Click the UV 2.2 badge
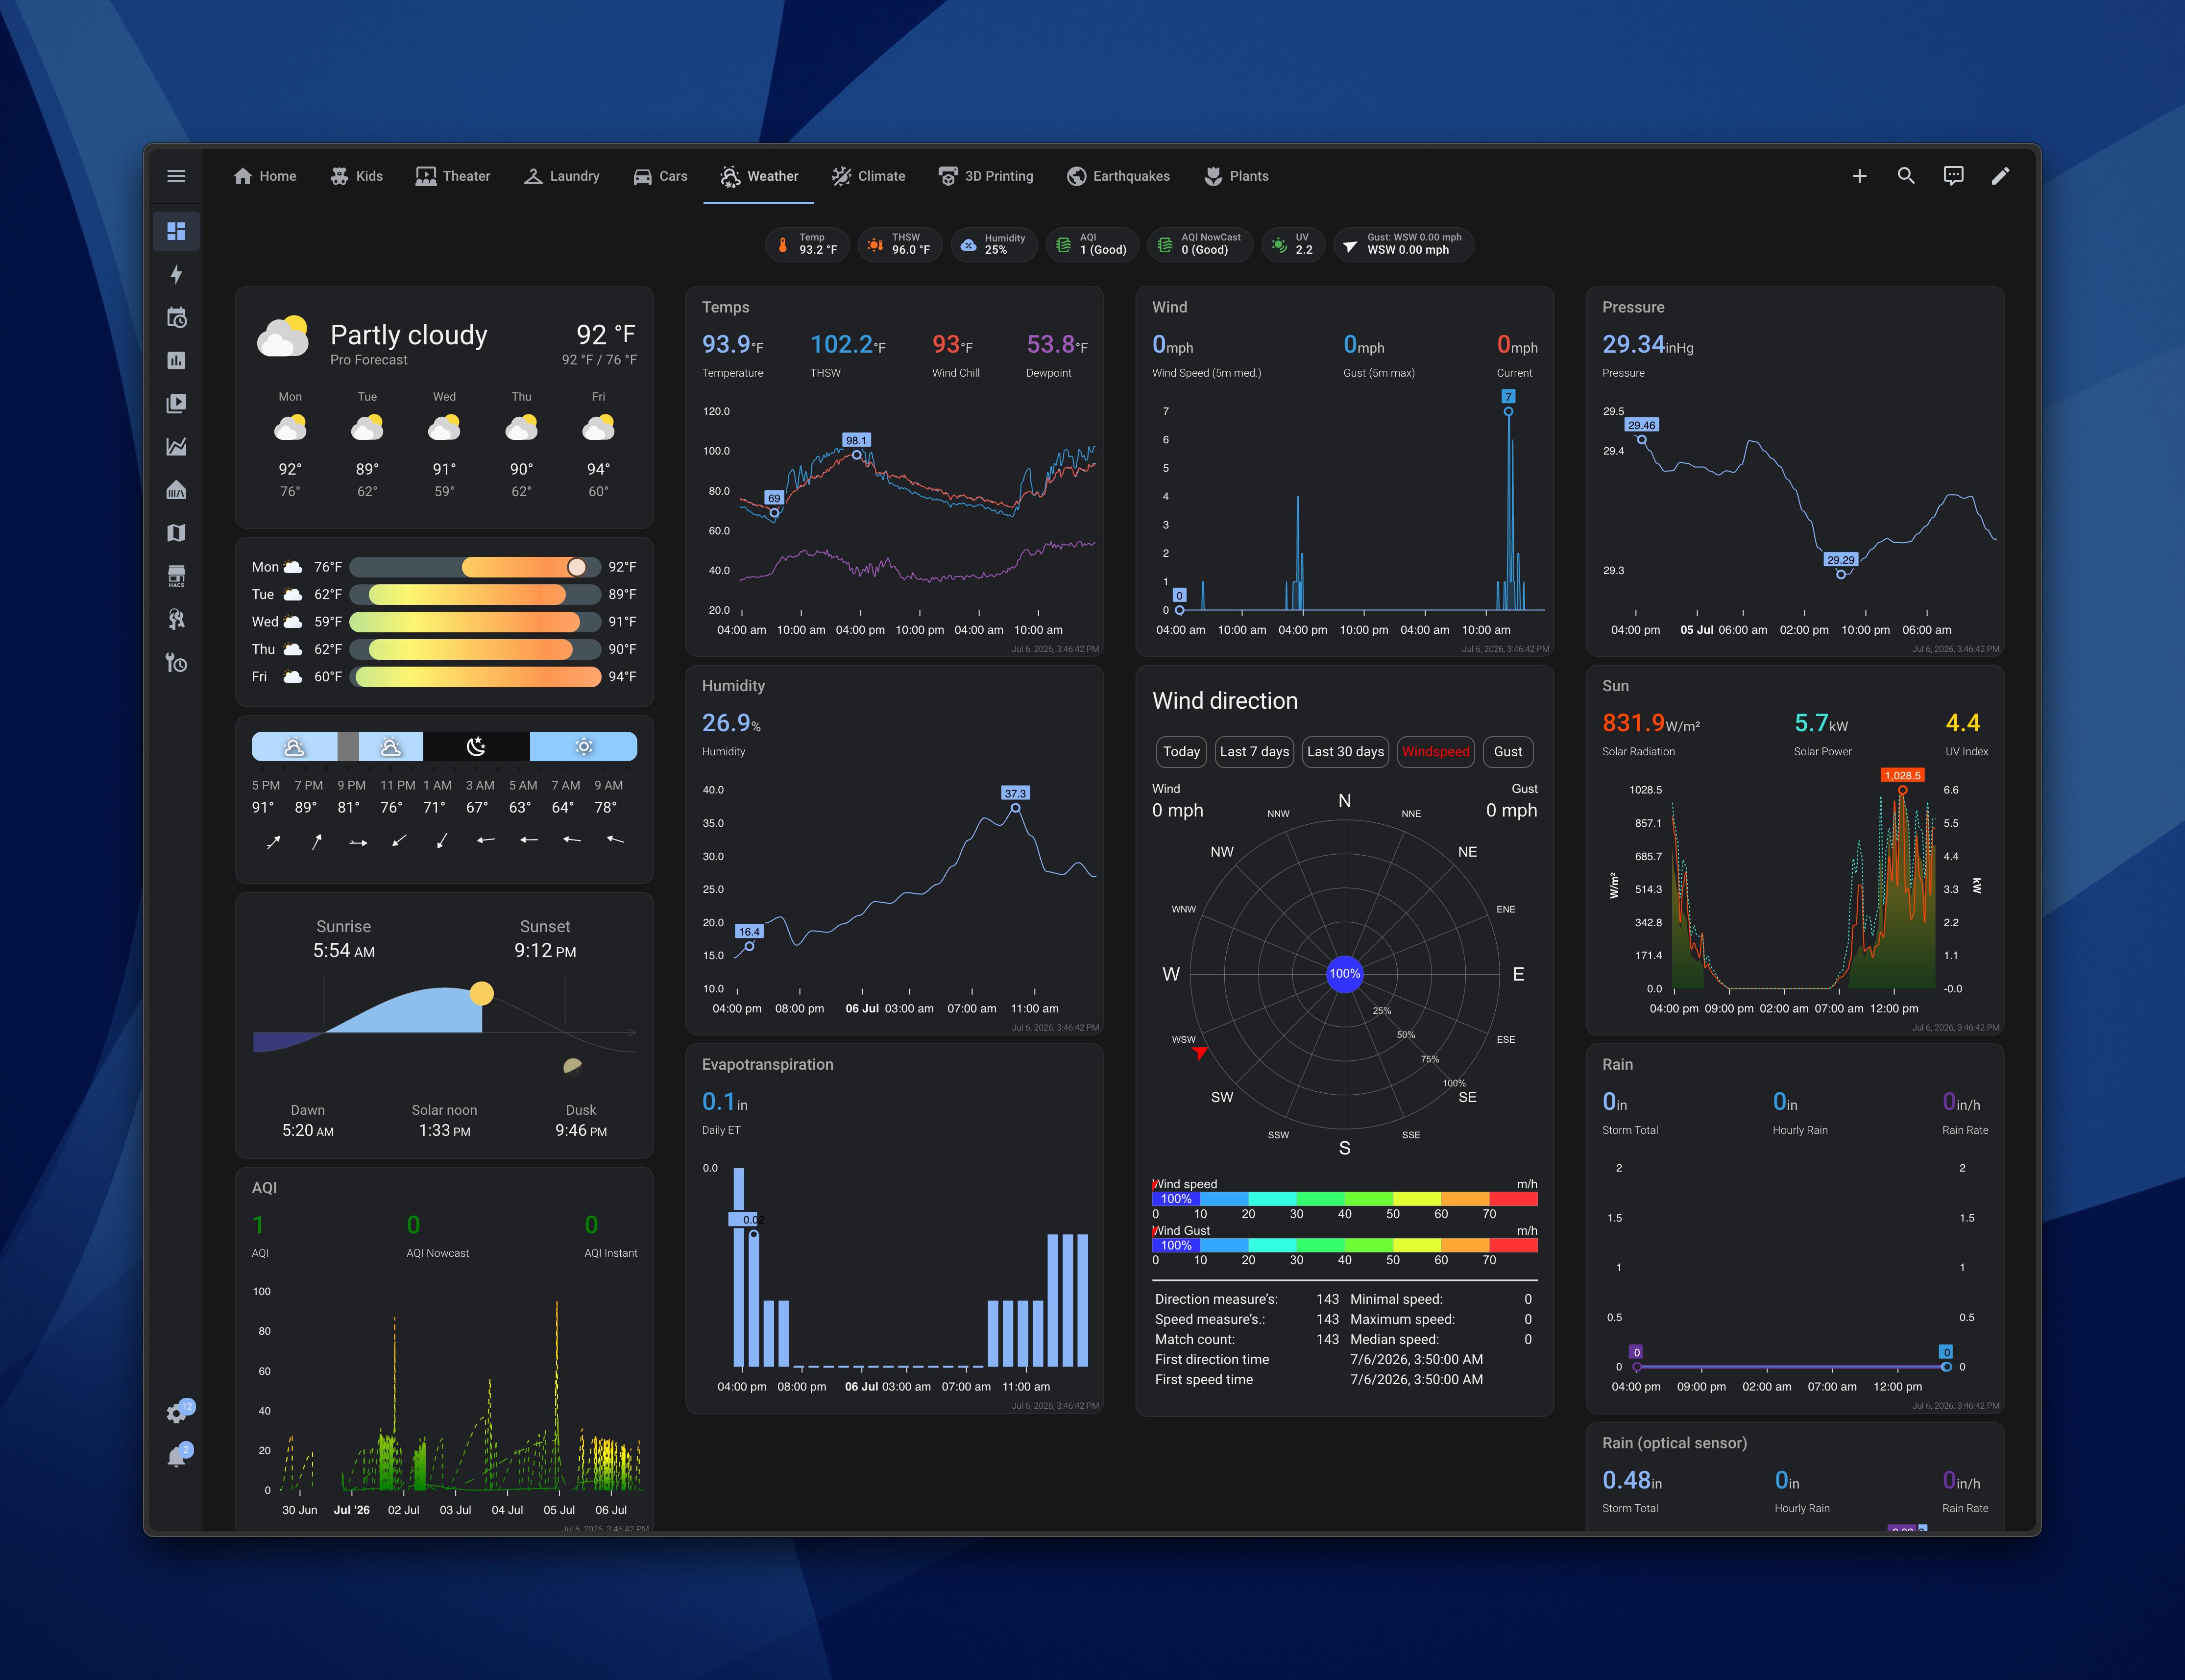Image resolution: width=2185 pixels, height=1680 pixels. [x=1293, y=244]
